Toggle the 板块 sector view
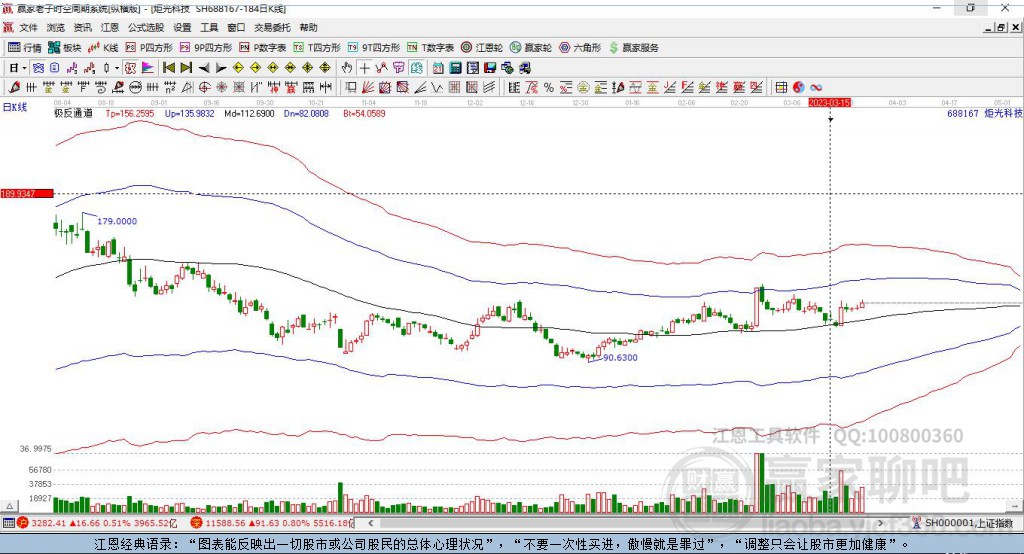1024x554 pixels. tap(65, 47)
